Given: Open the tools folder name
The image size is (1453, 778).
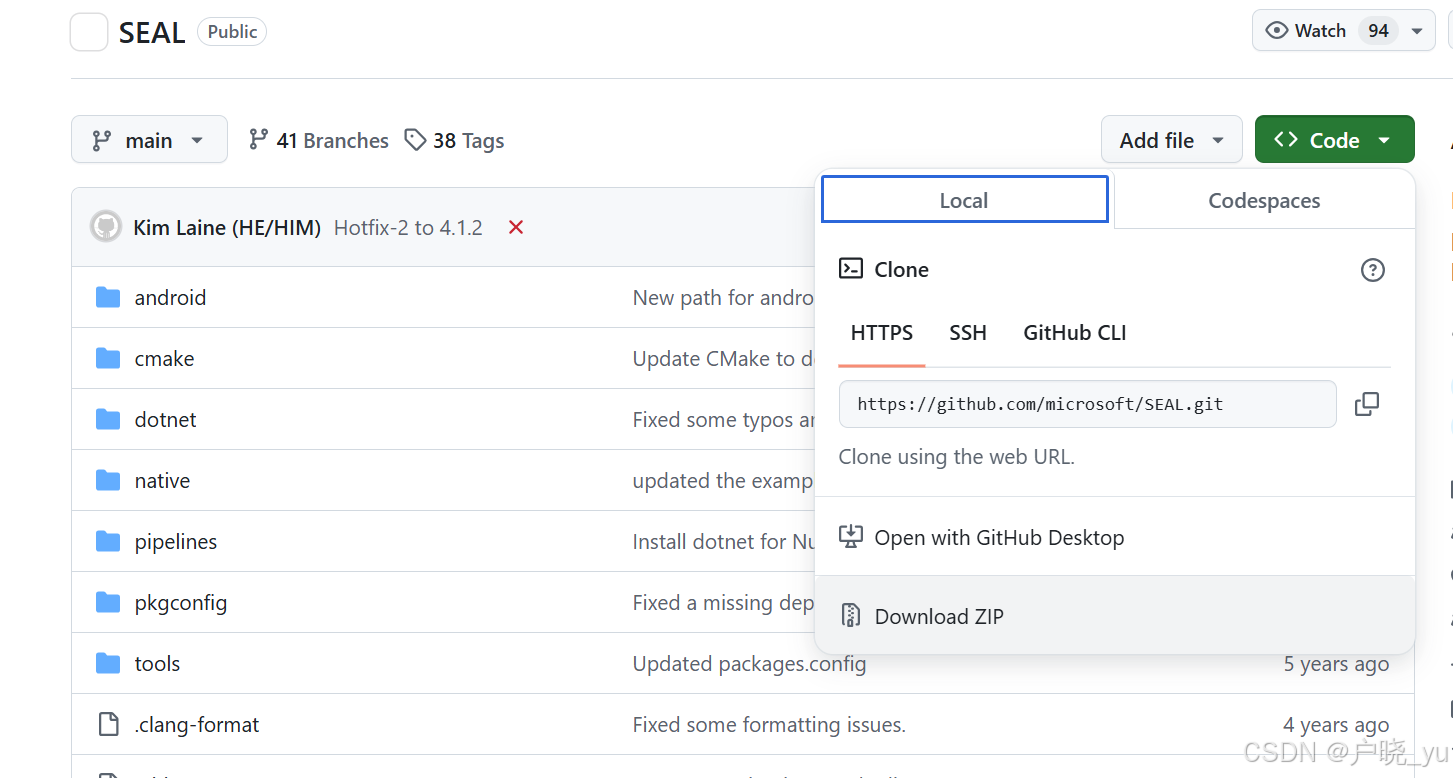Looking at the screenshot, I should coord(157,664).
